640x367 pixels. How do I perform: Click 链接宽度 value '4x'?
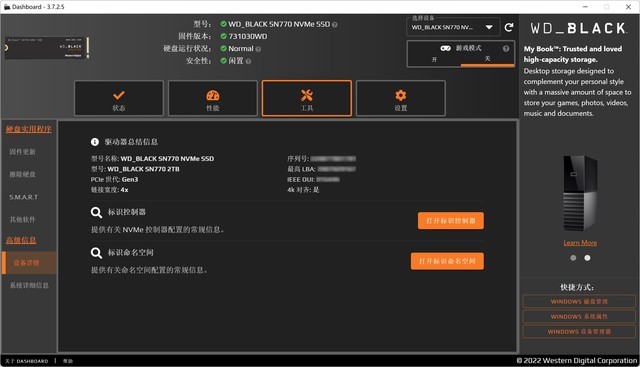point(124,190)
